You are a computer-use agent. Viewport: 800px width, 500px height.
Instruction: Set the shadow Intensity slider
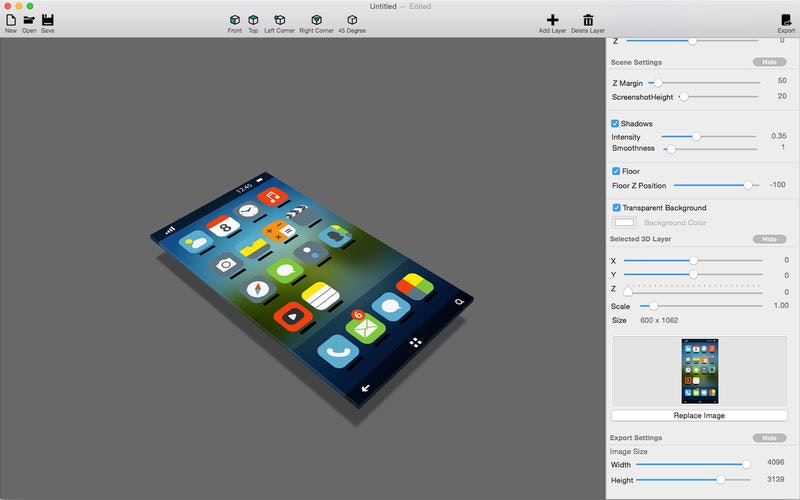[709, 137]
